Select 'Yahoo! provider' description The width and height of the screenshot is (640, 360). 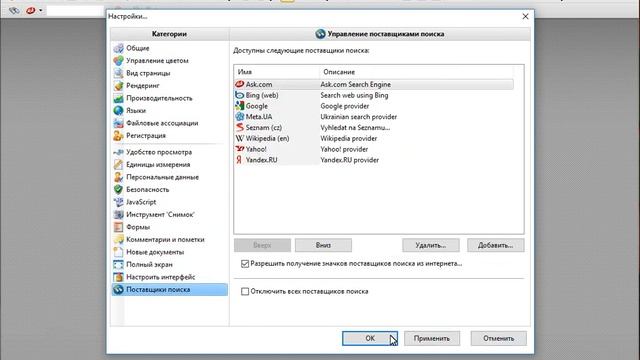pos(344,149)
